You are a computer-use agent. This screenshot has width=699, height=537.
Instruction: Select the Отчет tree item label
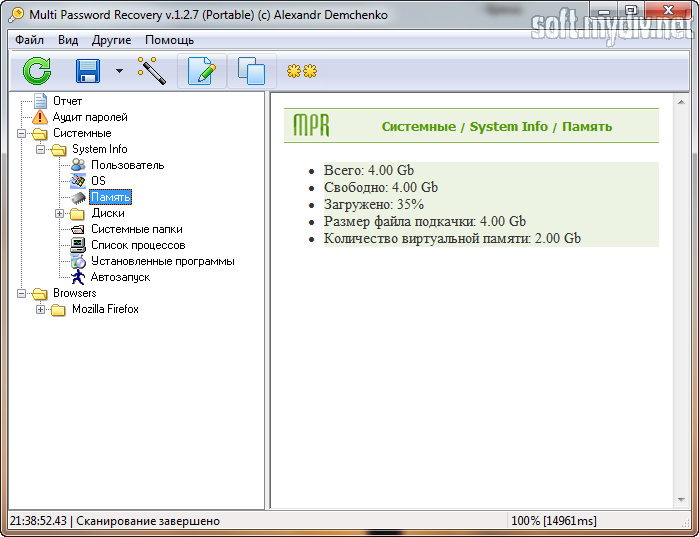tap(67, 101)
